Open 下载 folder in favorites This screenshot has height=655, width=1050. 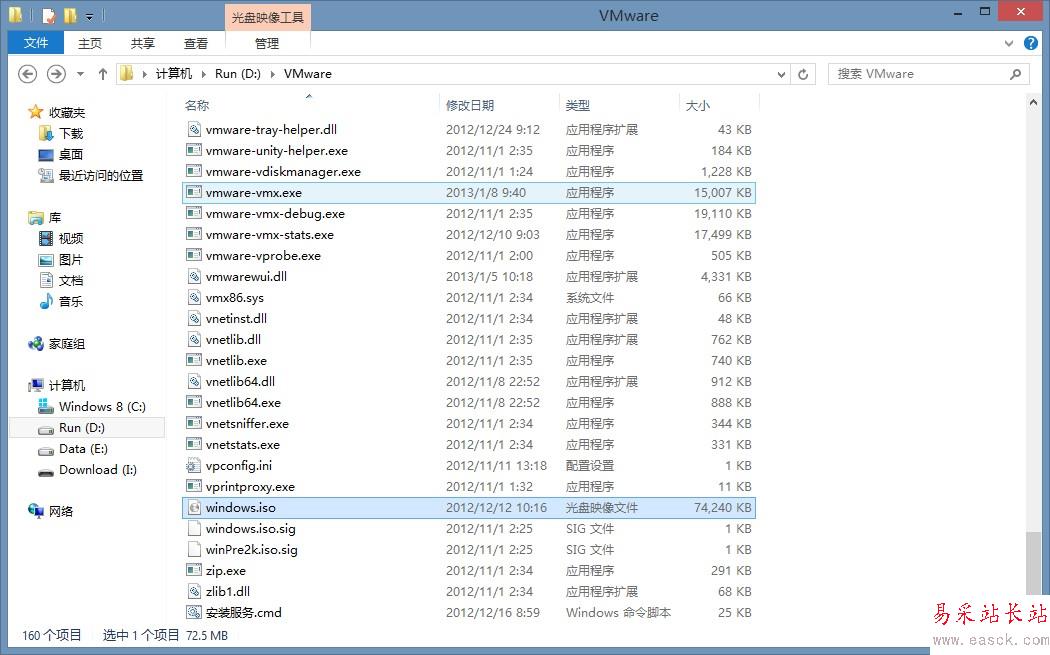(x=70, y=133)
